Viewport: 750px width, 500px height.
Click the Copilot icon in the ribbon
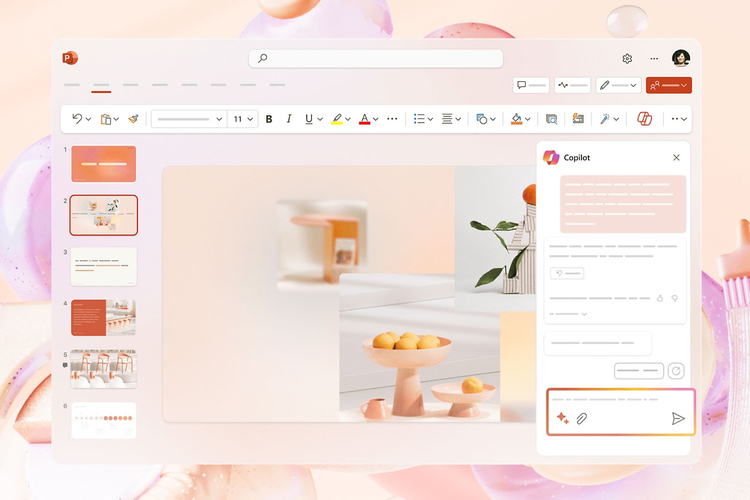[x=645, y=119]
